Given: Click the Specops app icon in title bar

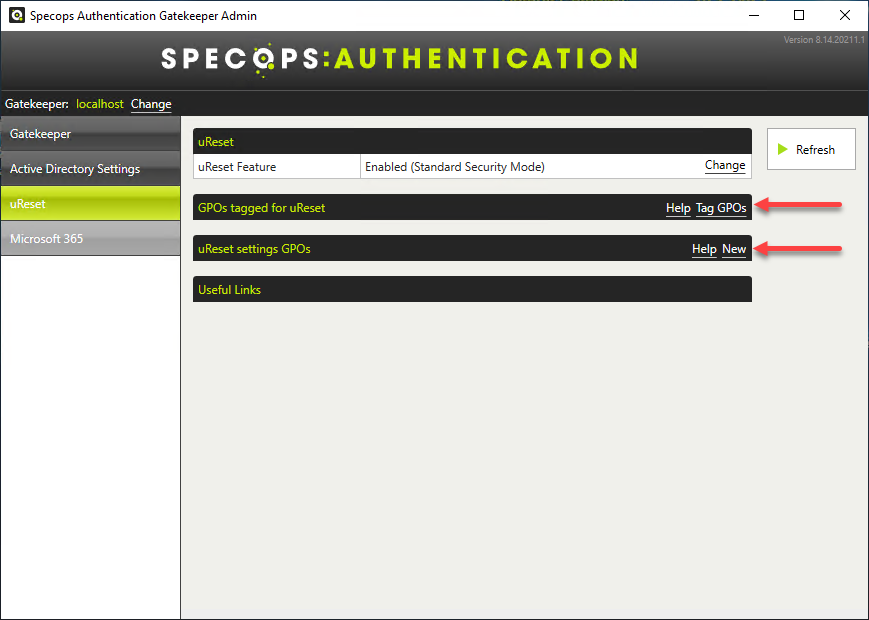Looking at the screenshot, I should point(17,16).
